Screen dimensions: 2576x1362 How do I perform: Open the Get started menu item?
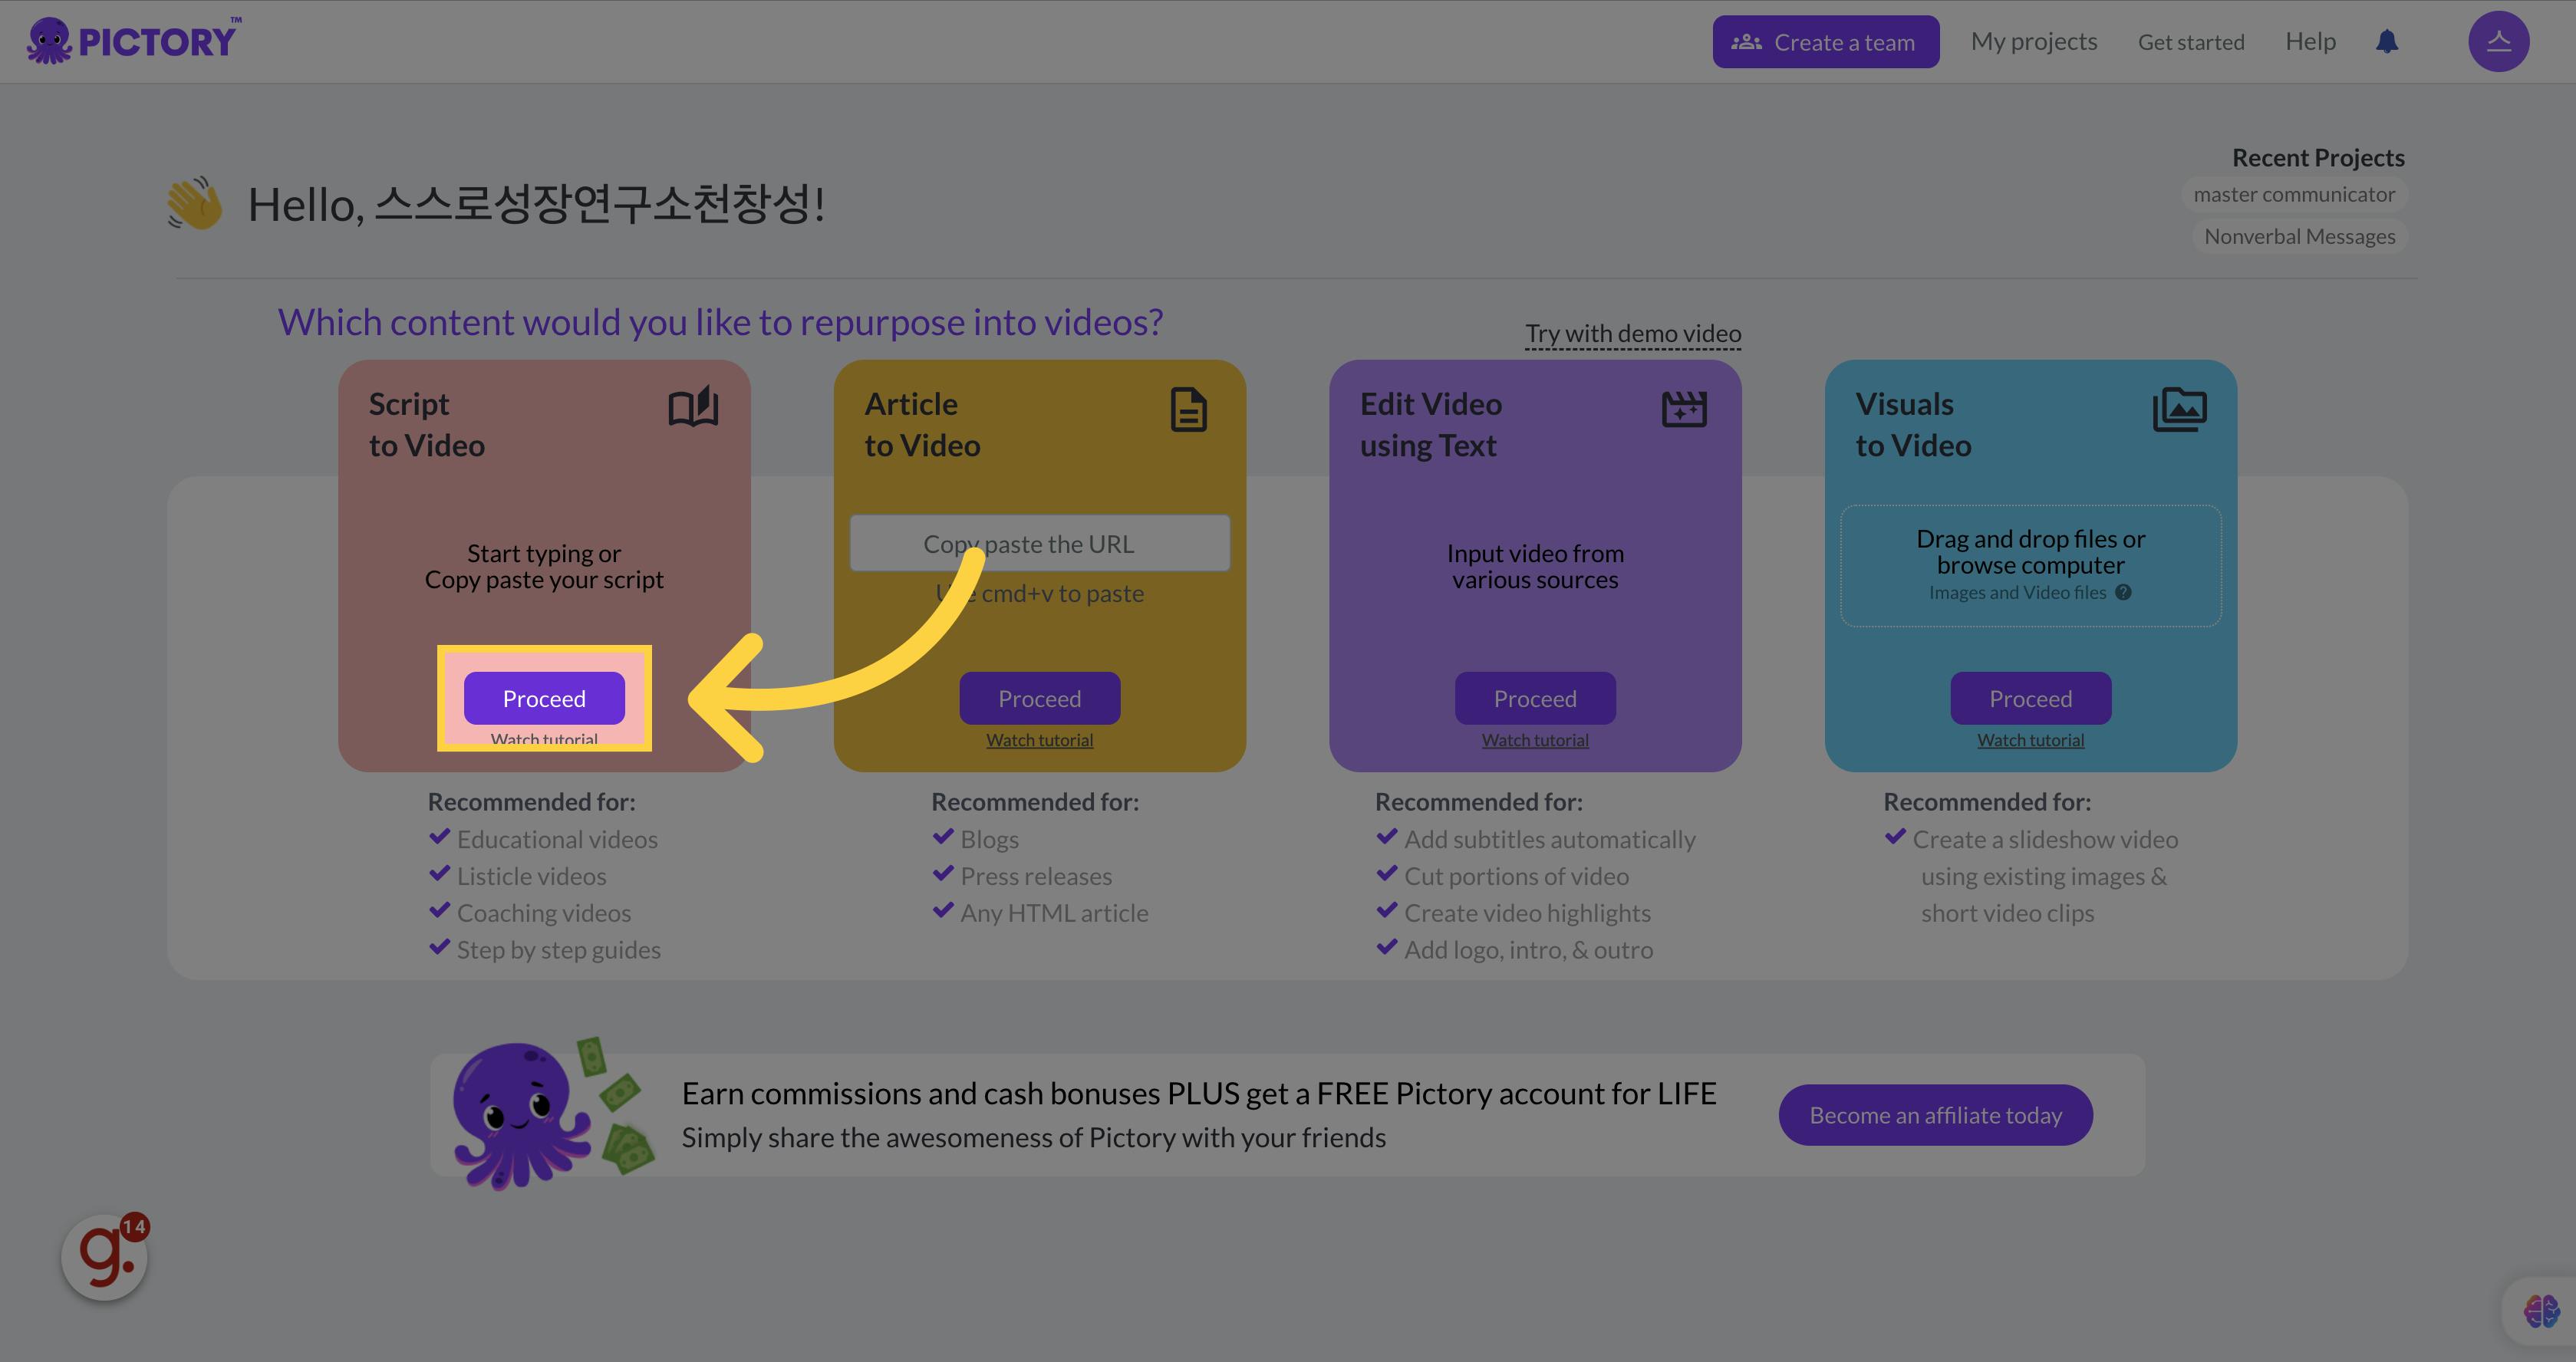tap(2190, 42)
